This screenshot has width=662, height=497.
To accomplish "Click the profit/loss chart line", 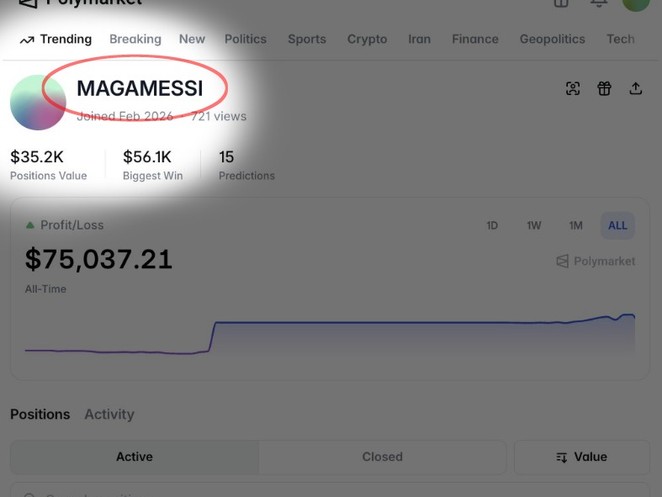I will (x=400, y=323).
